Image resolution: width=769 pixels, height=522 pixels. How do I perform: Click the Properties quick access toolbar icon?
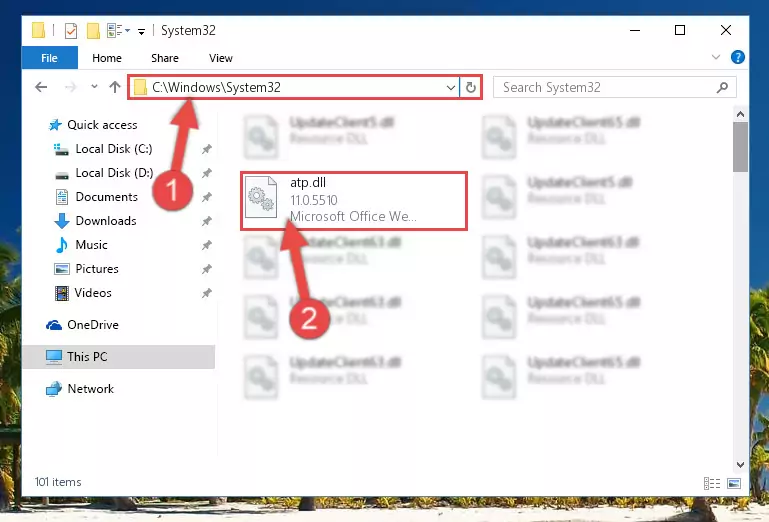(71, 30)
